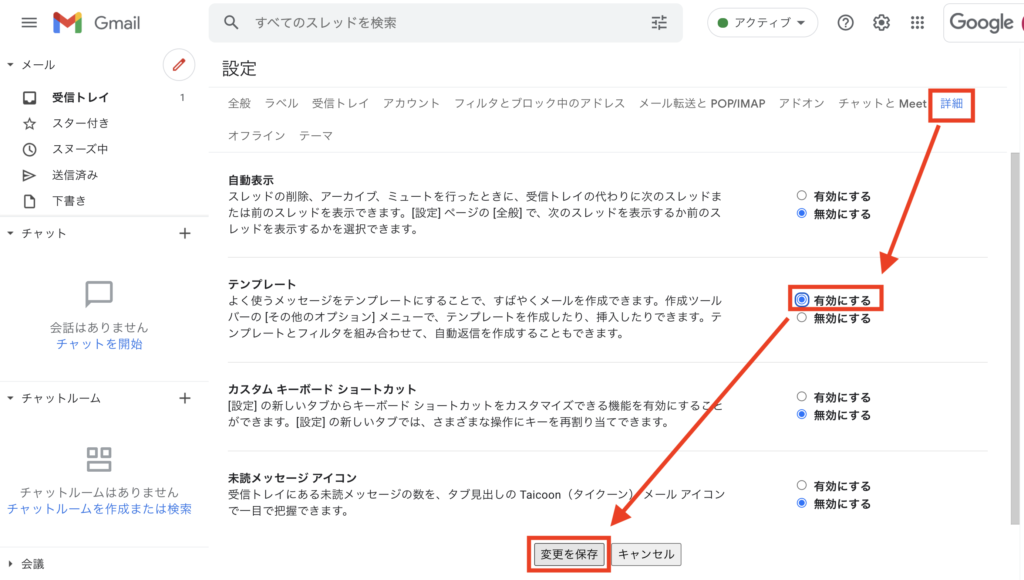Open the フィルタとブロック中のアドレス tab

(539, 103)
